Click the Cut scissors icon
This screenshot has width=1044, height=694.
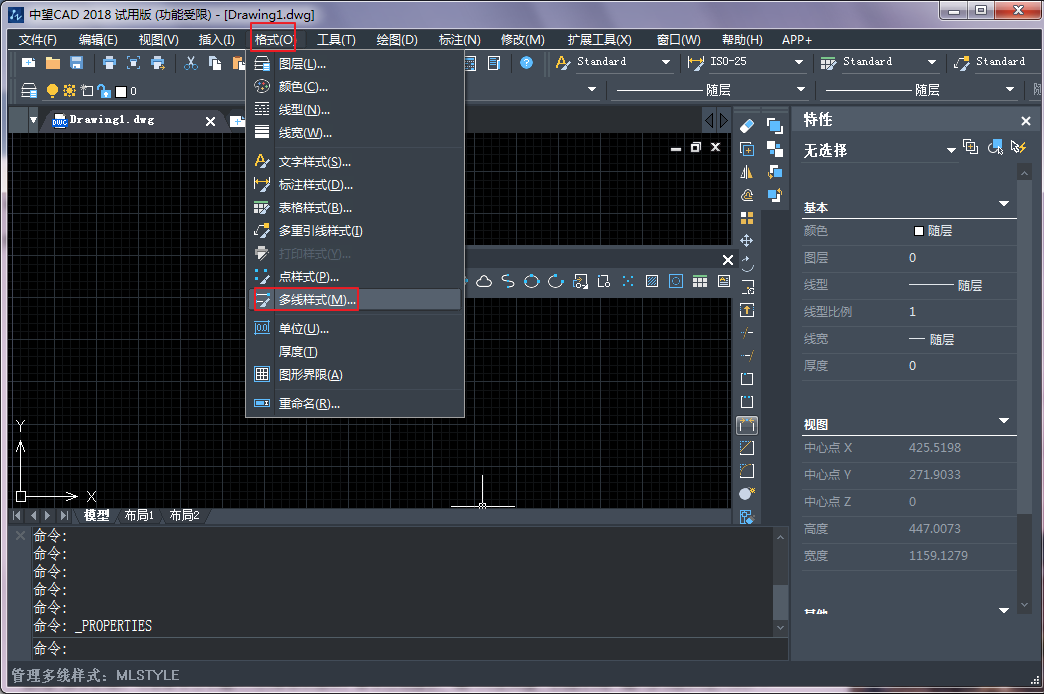click(x=190, y=63)
